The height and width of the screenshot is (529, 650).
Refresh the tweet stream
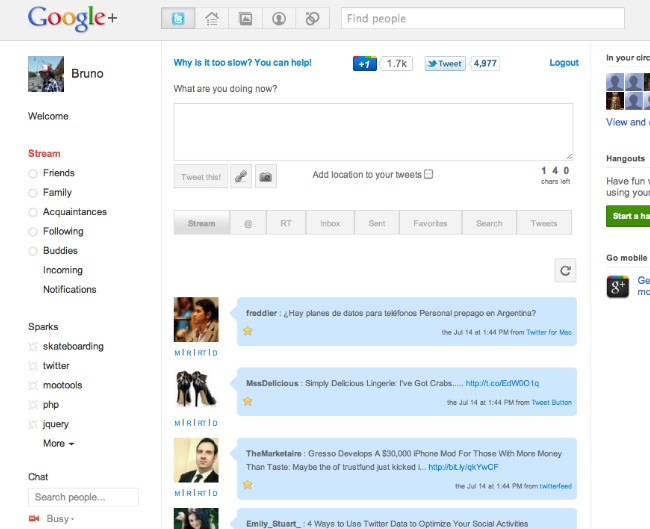coord(565,271)
